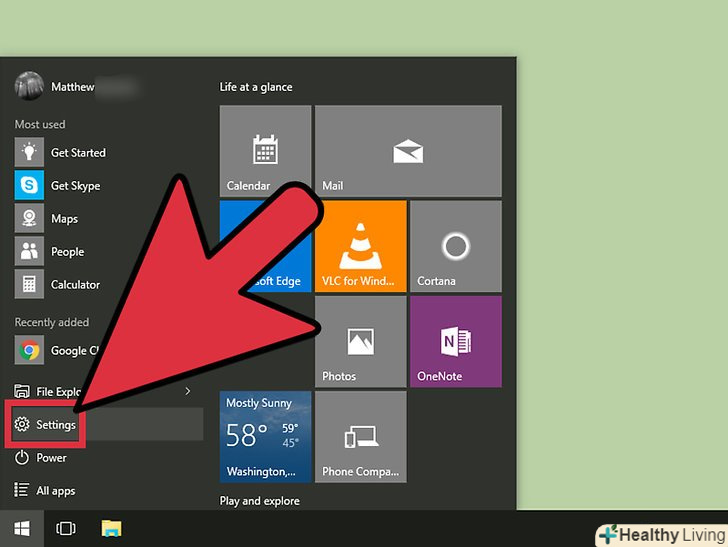Screen dimensions: 728x547
Task: Click the Mostly Sunny weather text
Action: (x=259, y=403)
